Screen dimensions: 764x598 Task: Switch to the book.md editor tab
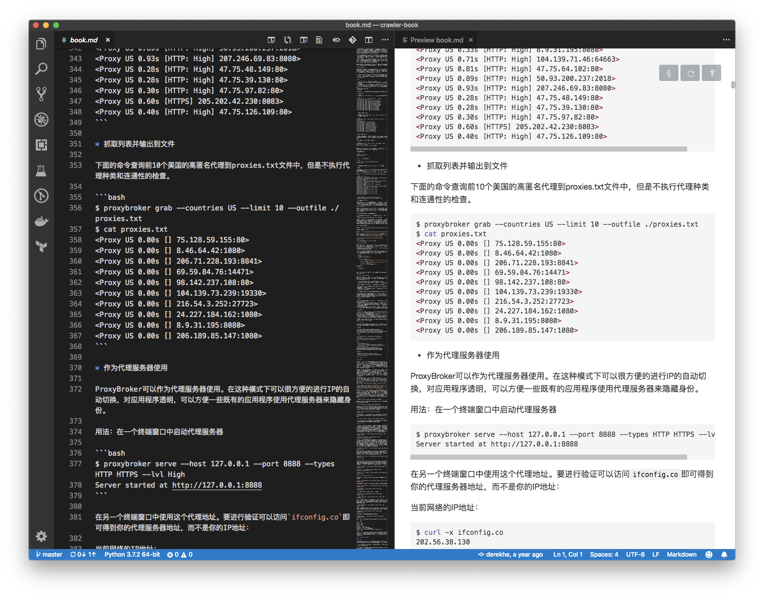[83, 40]
